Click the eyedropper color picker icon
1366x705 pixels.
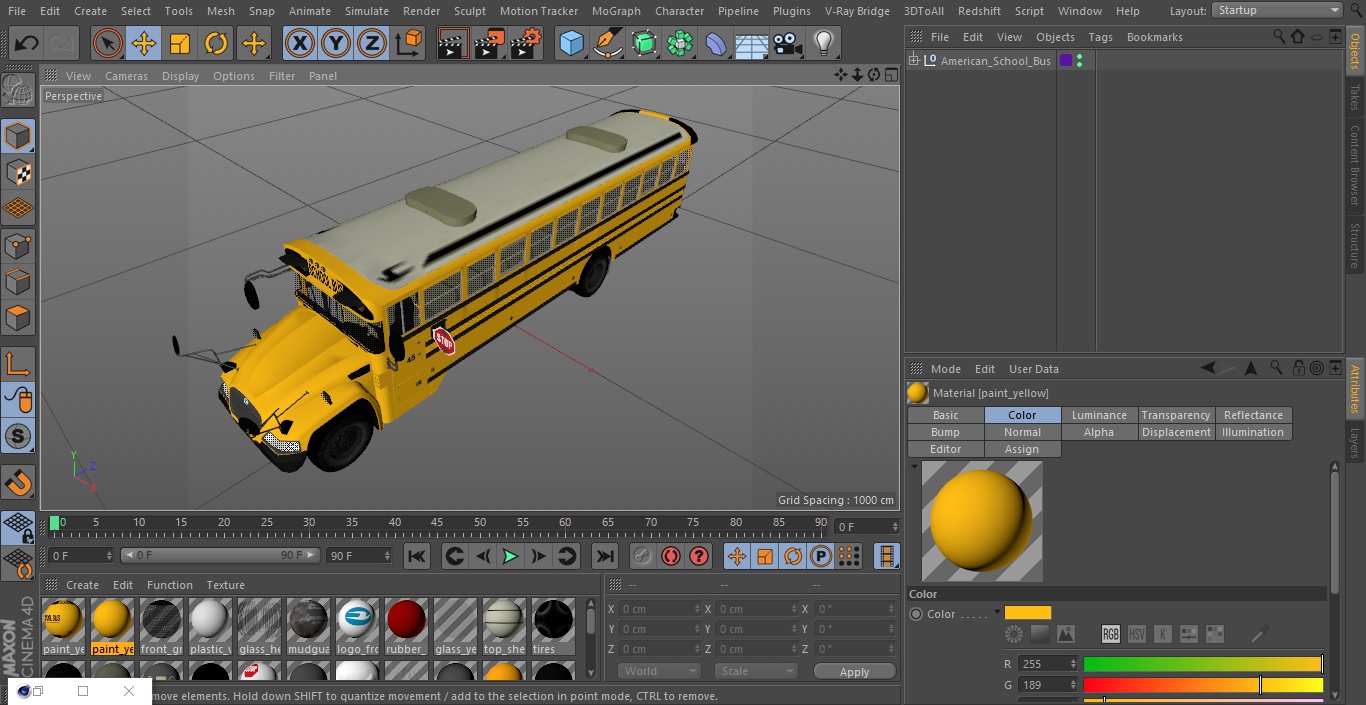1260,634
